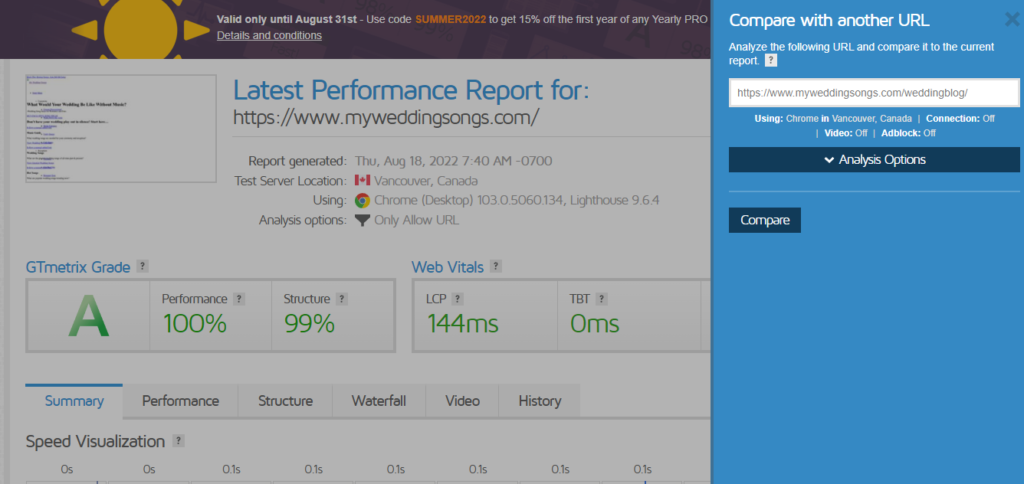Click the Canada flag icon
Viewport: 1024px width, 484px height.
362,181
